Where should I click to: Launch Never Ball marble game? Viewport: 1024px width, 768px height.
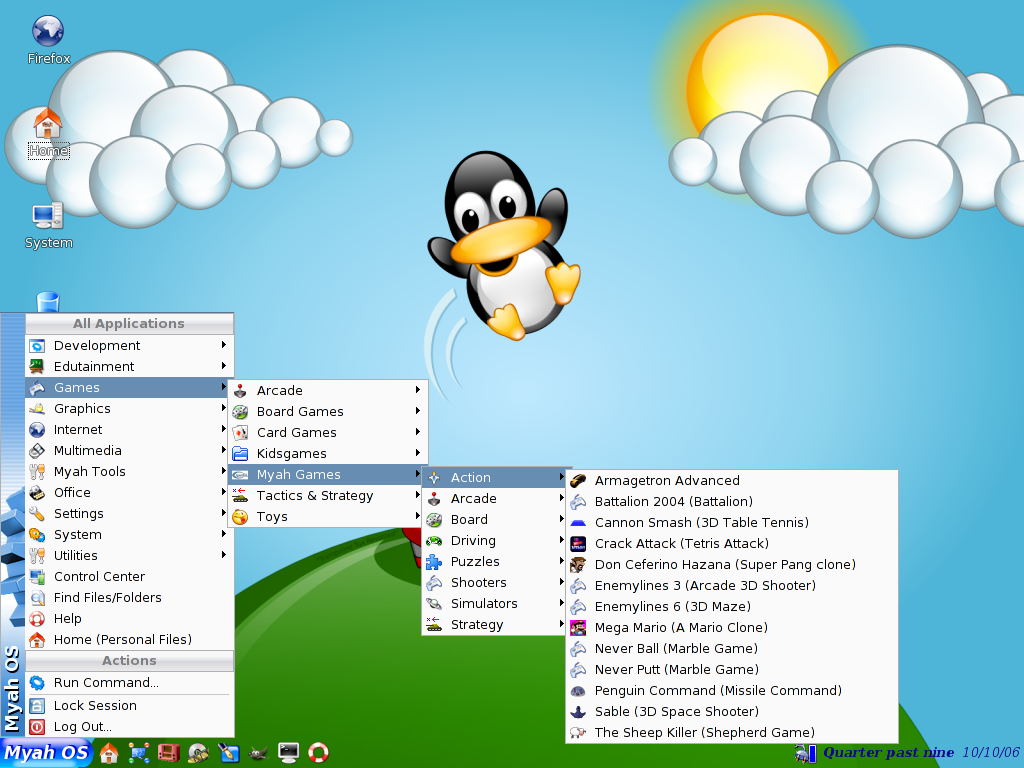[731, 648]
